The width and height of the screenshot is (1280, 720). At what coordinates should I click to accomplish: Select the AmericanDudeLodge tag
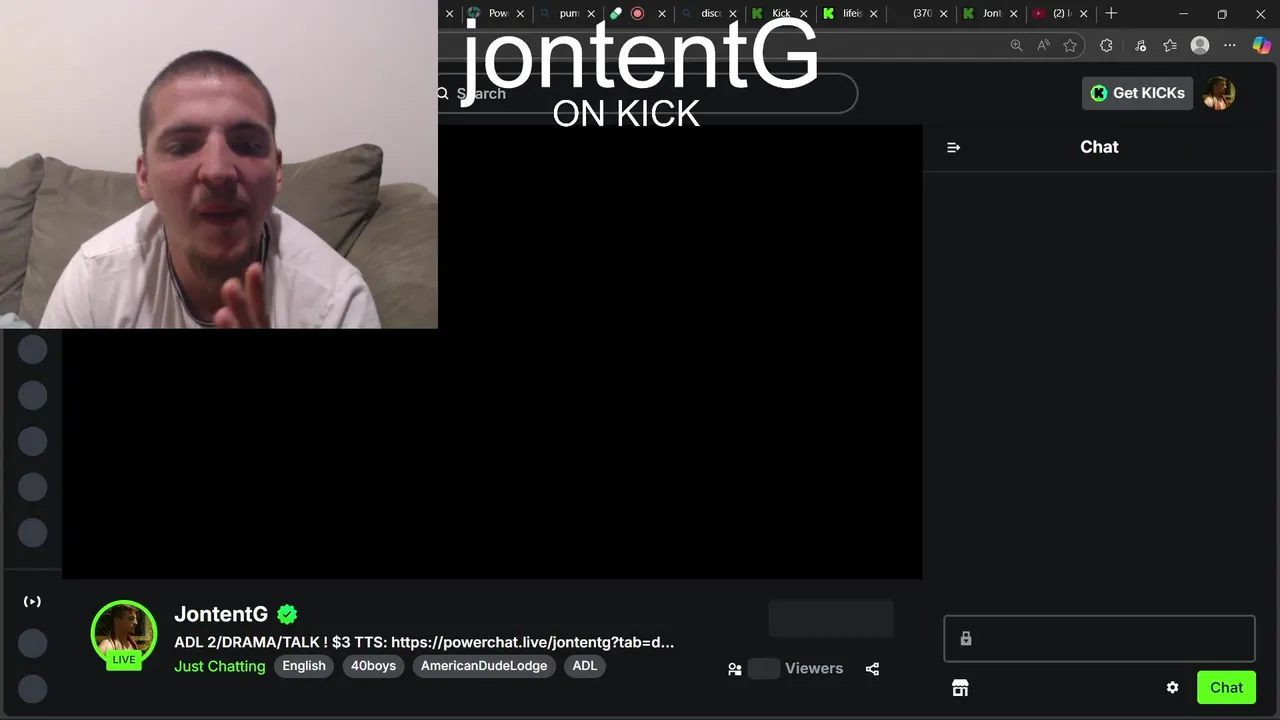click(x=484, y=666)
